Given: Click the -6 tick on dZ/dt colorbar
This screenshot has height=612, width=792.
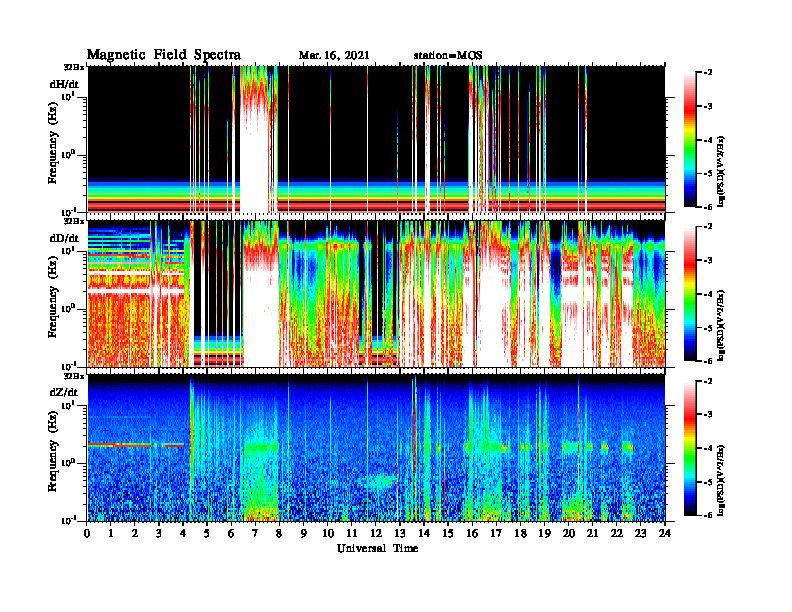Looking at the screenshot, I should click(x=708, y=515).
